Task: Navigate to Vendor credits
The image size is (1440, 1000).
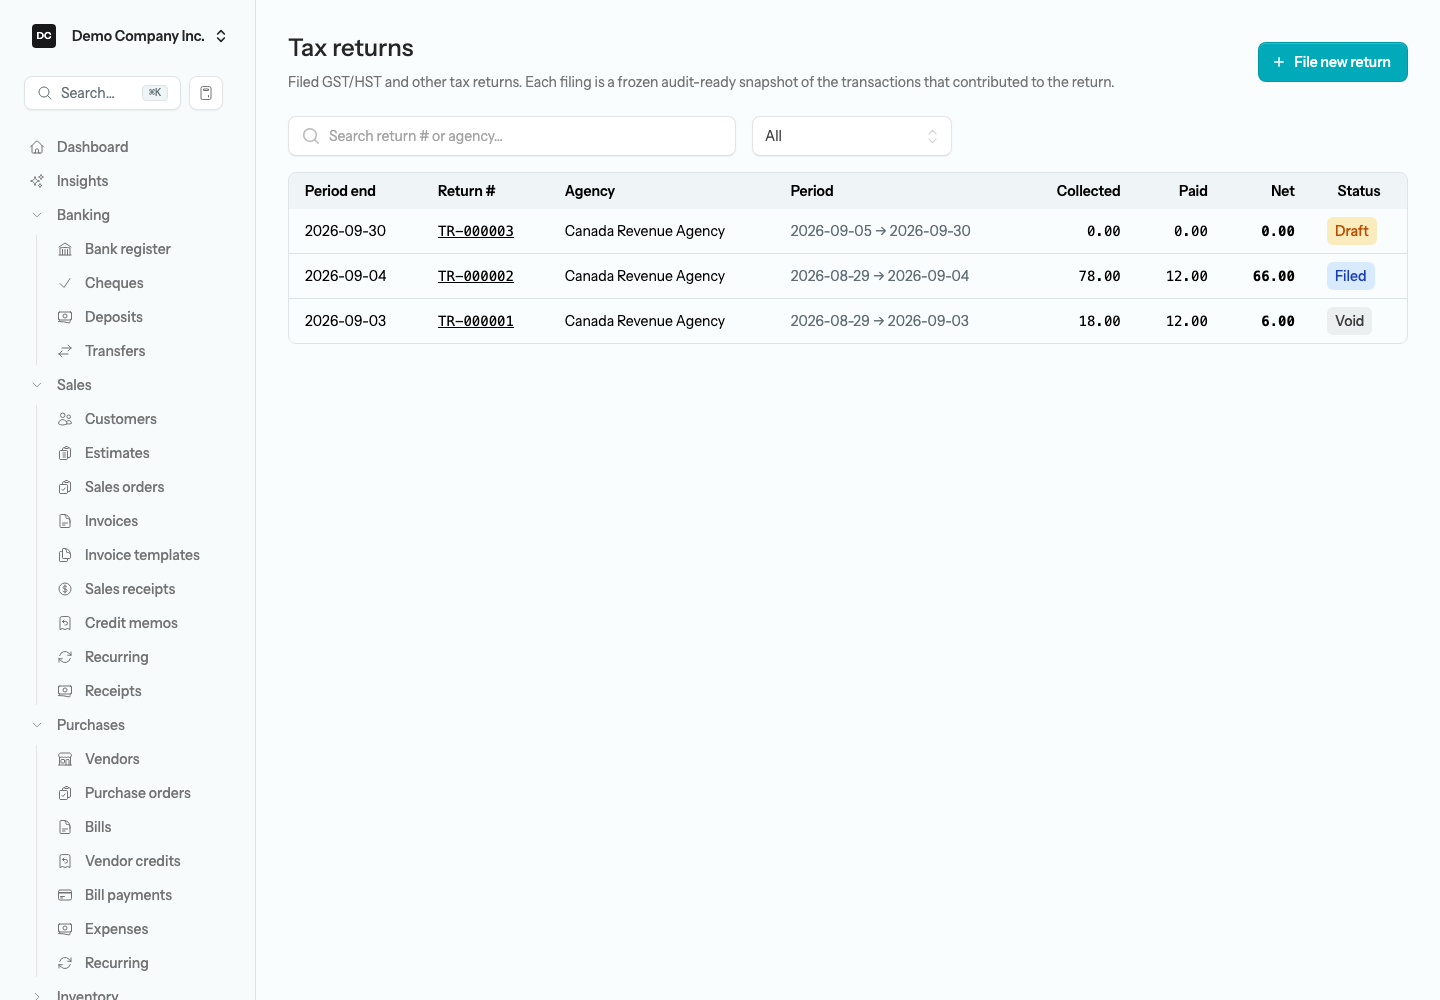Action: point(133,861)
